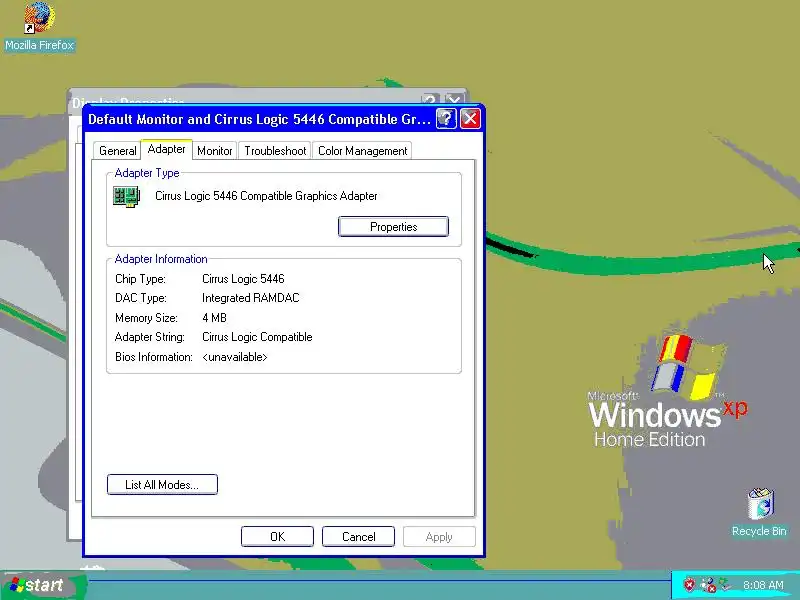Click the taskbar clock showing 8:08 AM

pos(763,585)
